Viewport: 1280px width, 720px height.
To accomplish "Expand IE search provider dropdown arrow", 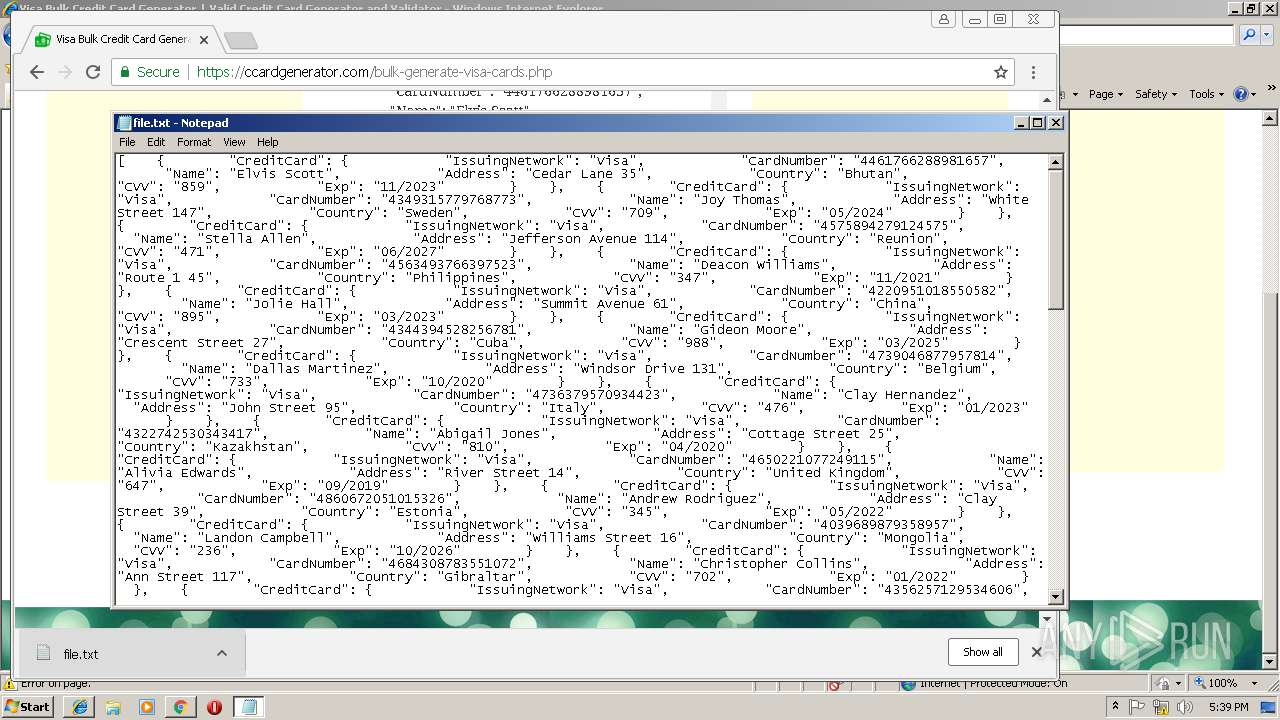I will click(x=1265, y=35).
